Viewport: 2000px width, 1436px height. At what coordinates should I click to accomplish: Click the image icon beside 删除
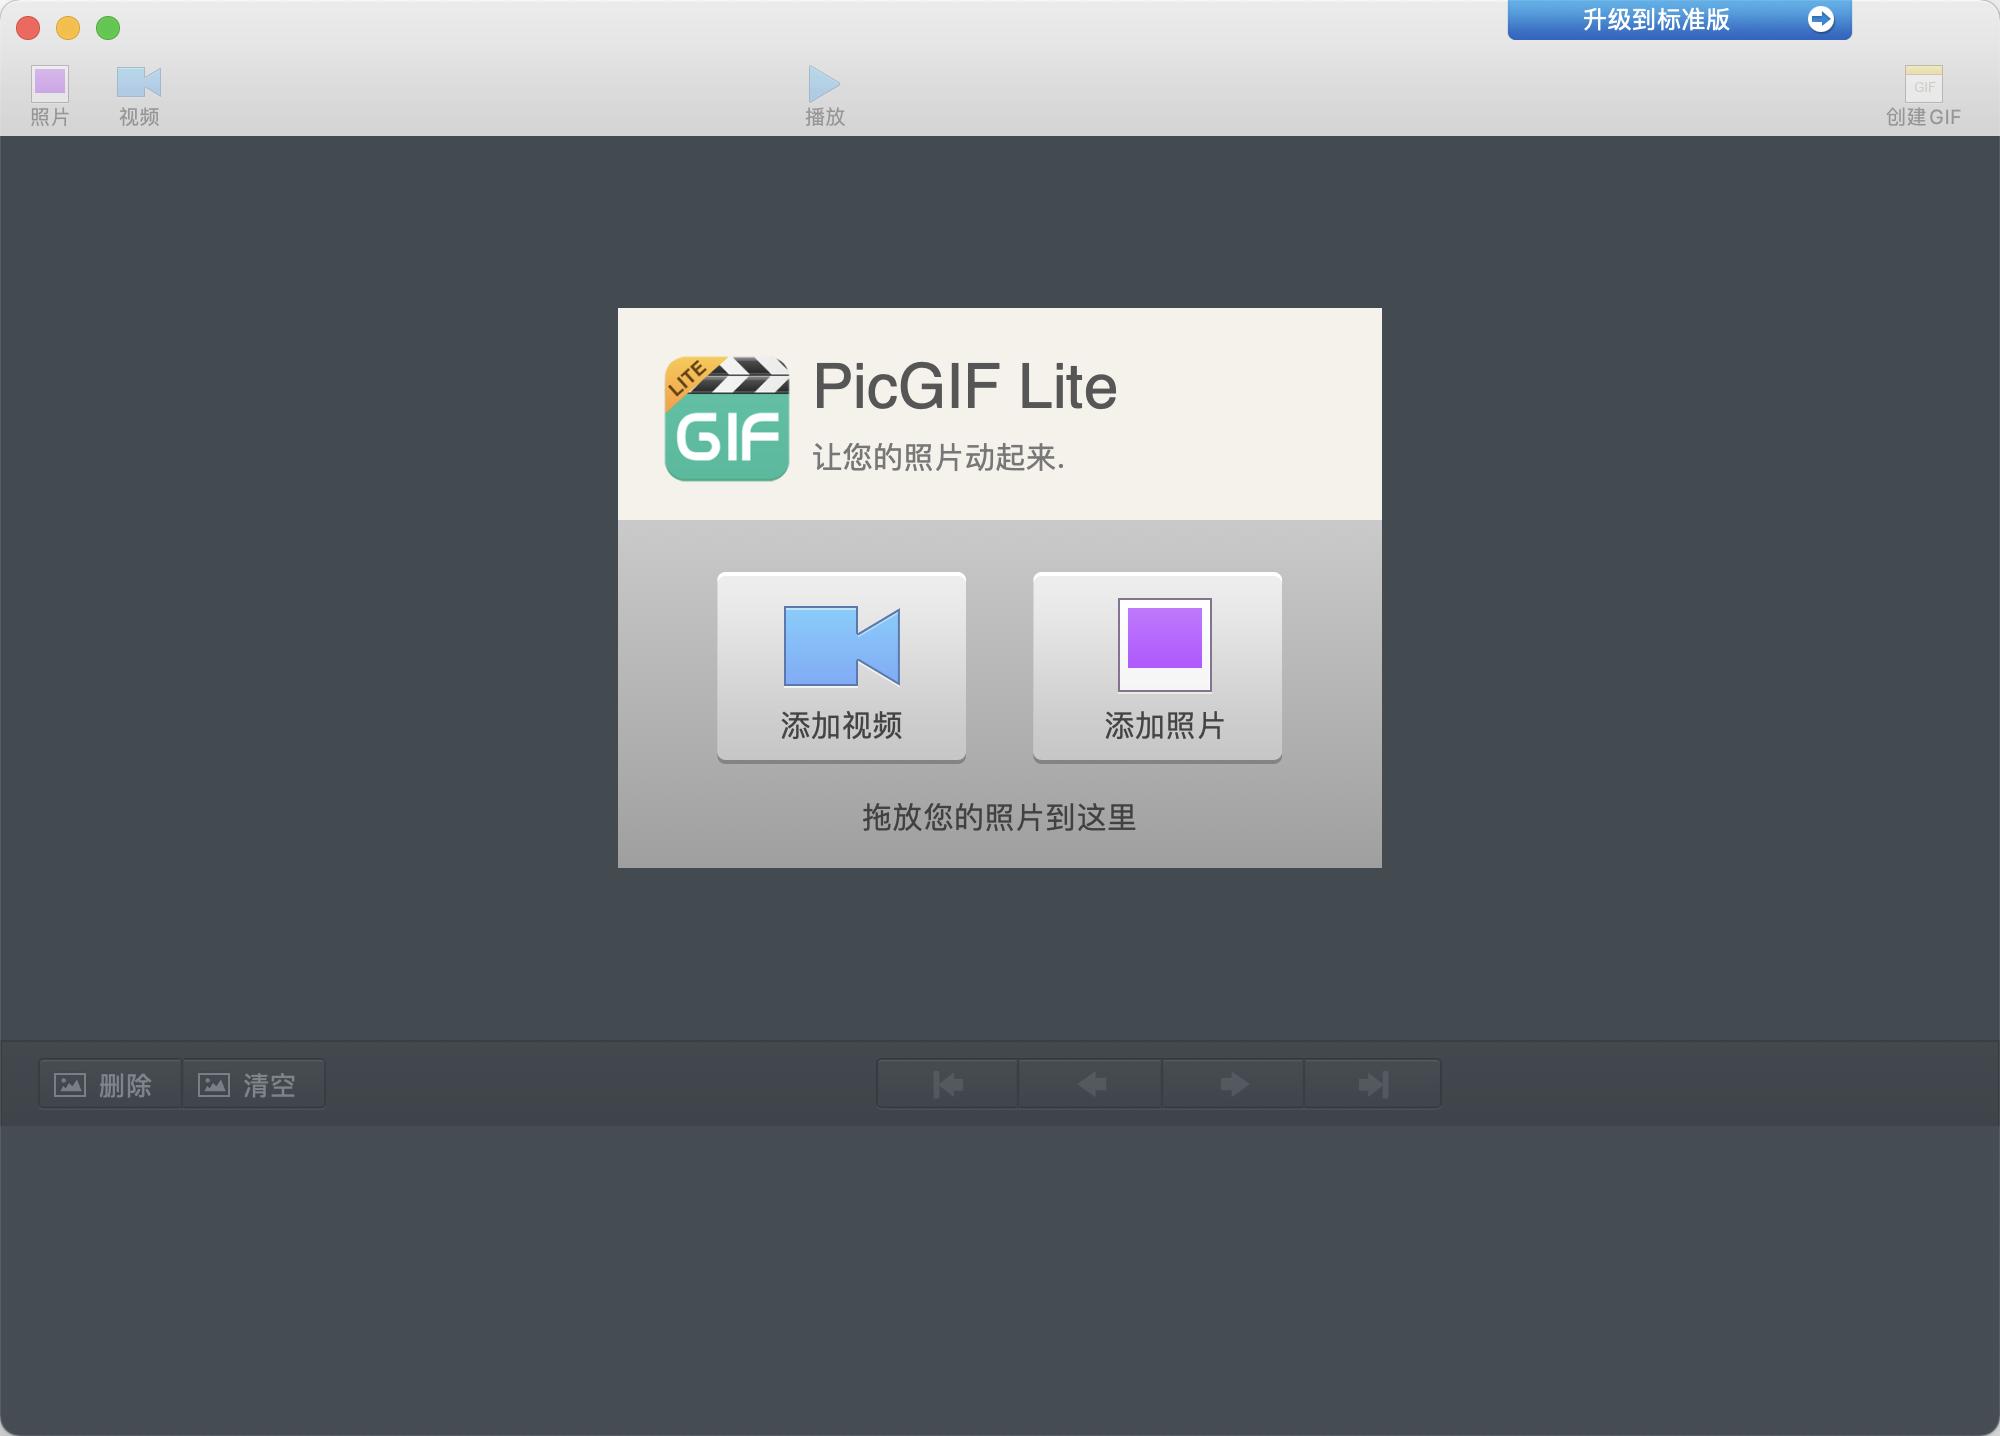(69, 1083)
